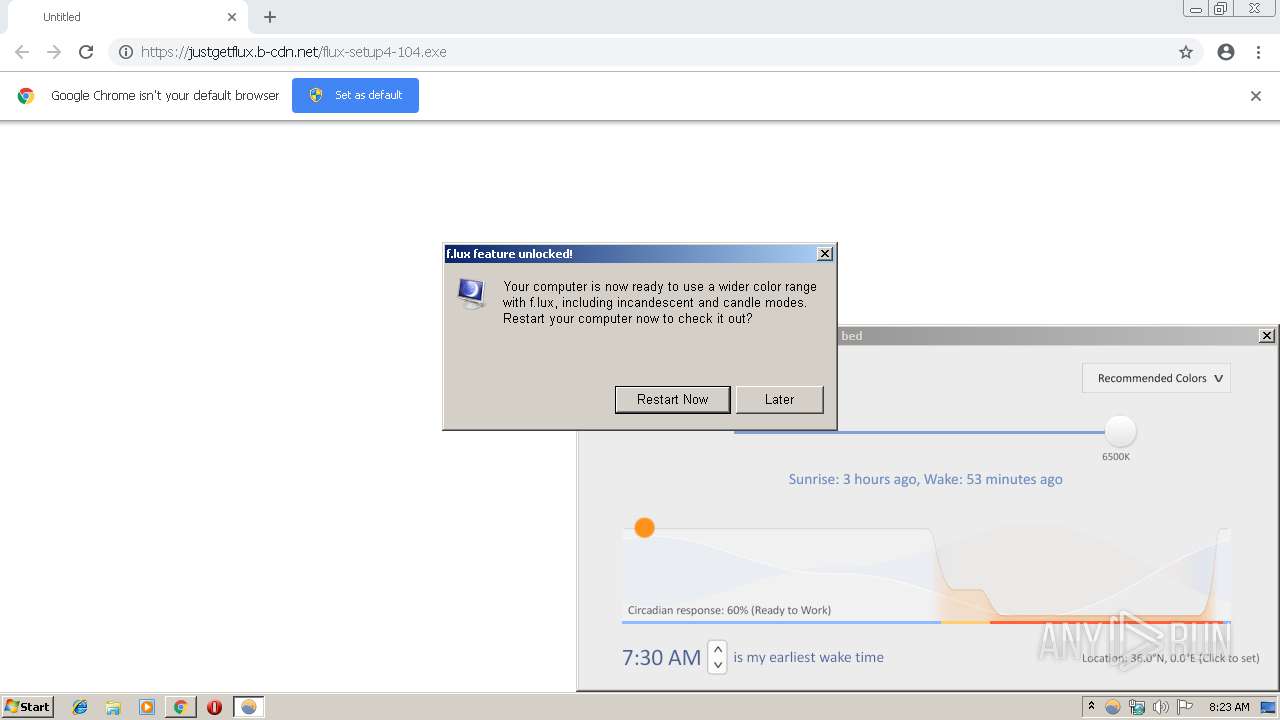The width and height of the screenshot is (1280, 720).
Task: Switch to f.lux taskbar button
Action: click(x=249, y=707)
